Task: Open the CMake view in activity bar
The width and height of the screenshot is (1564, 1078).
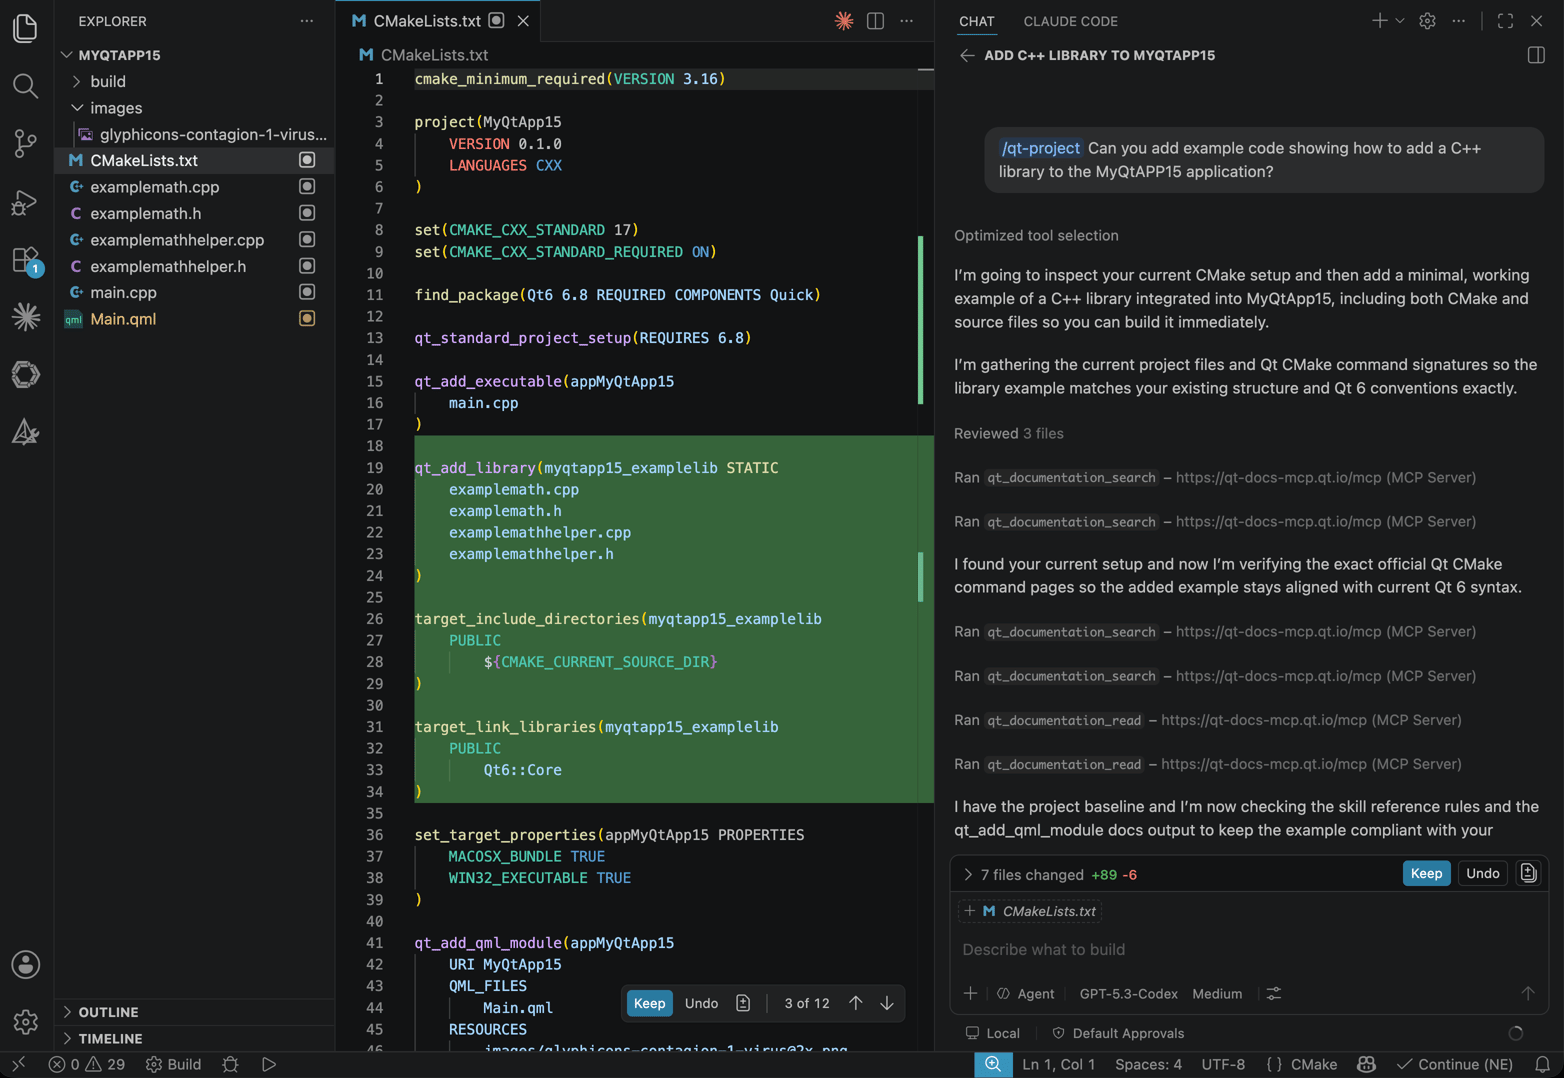Action: point(26,432)
